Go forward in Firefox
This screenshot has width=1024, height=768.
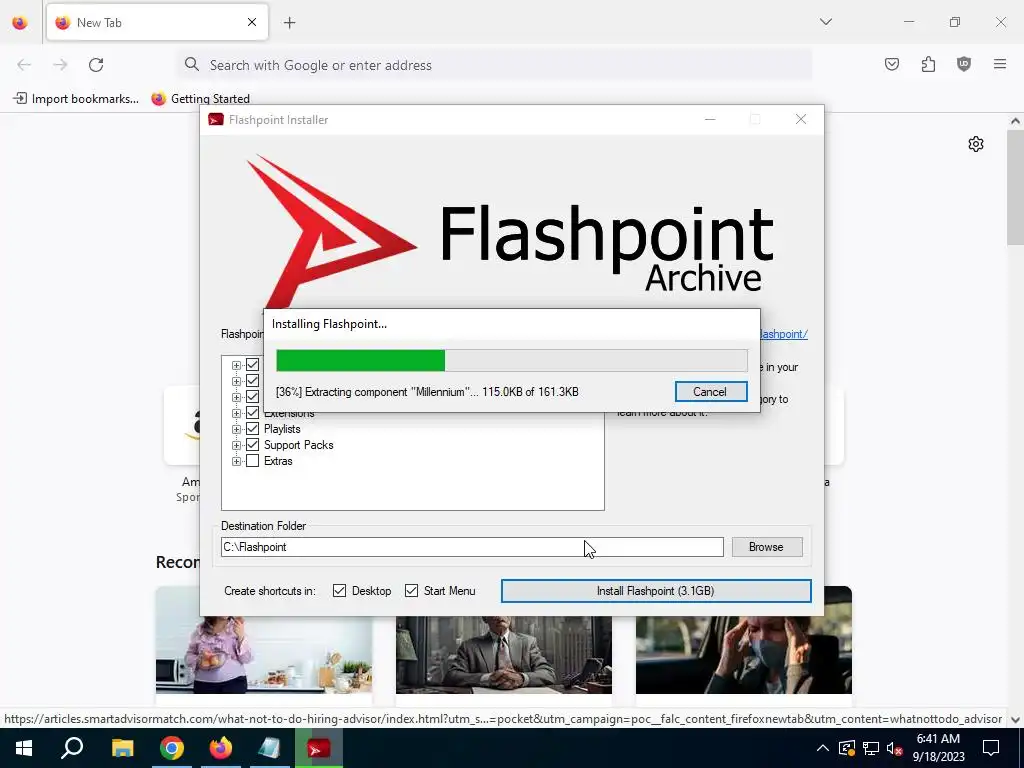(x=60, y=65)
